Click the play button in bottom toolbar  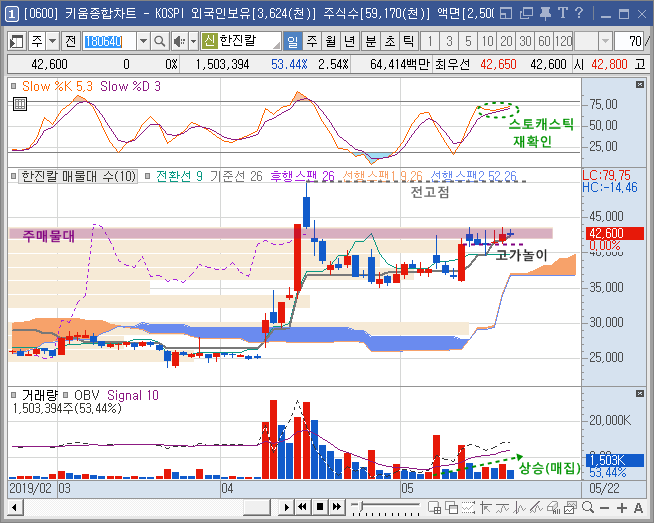[286, 507]
